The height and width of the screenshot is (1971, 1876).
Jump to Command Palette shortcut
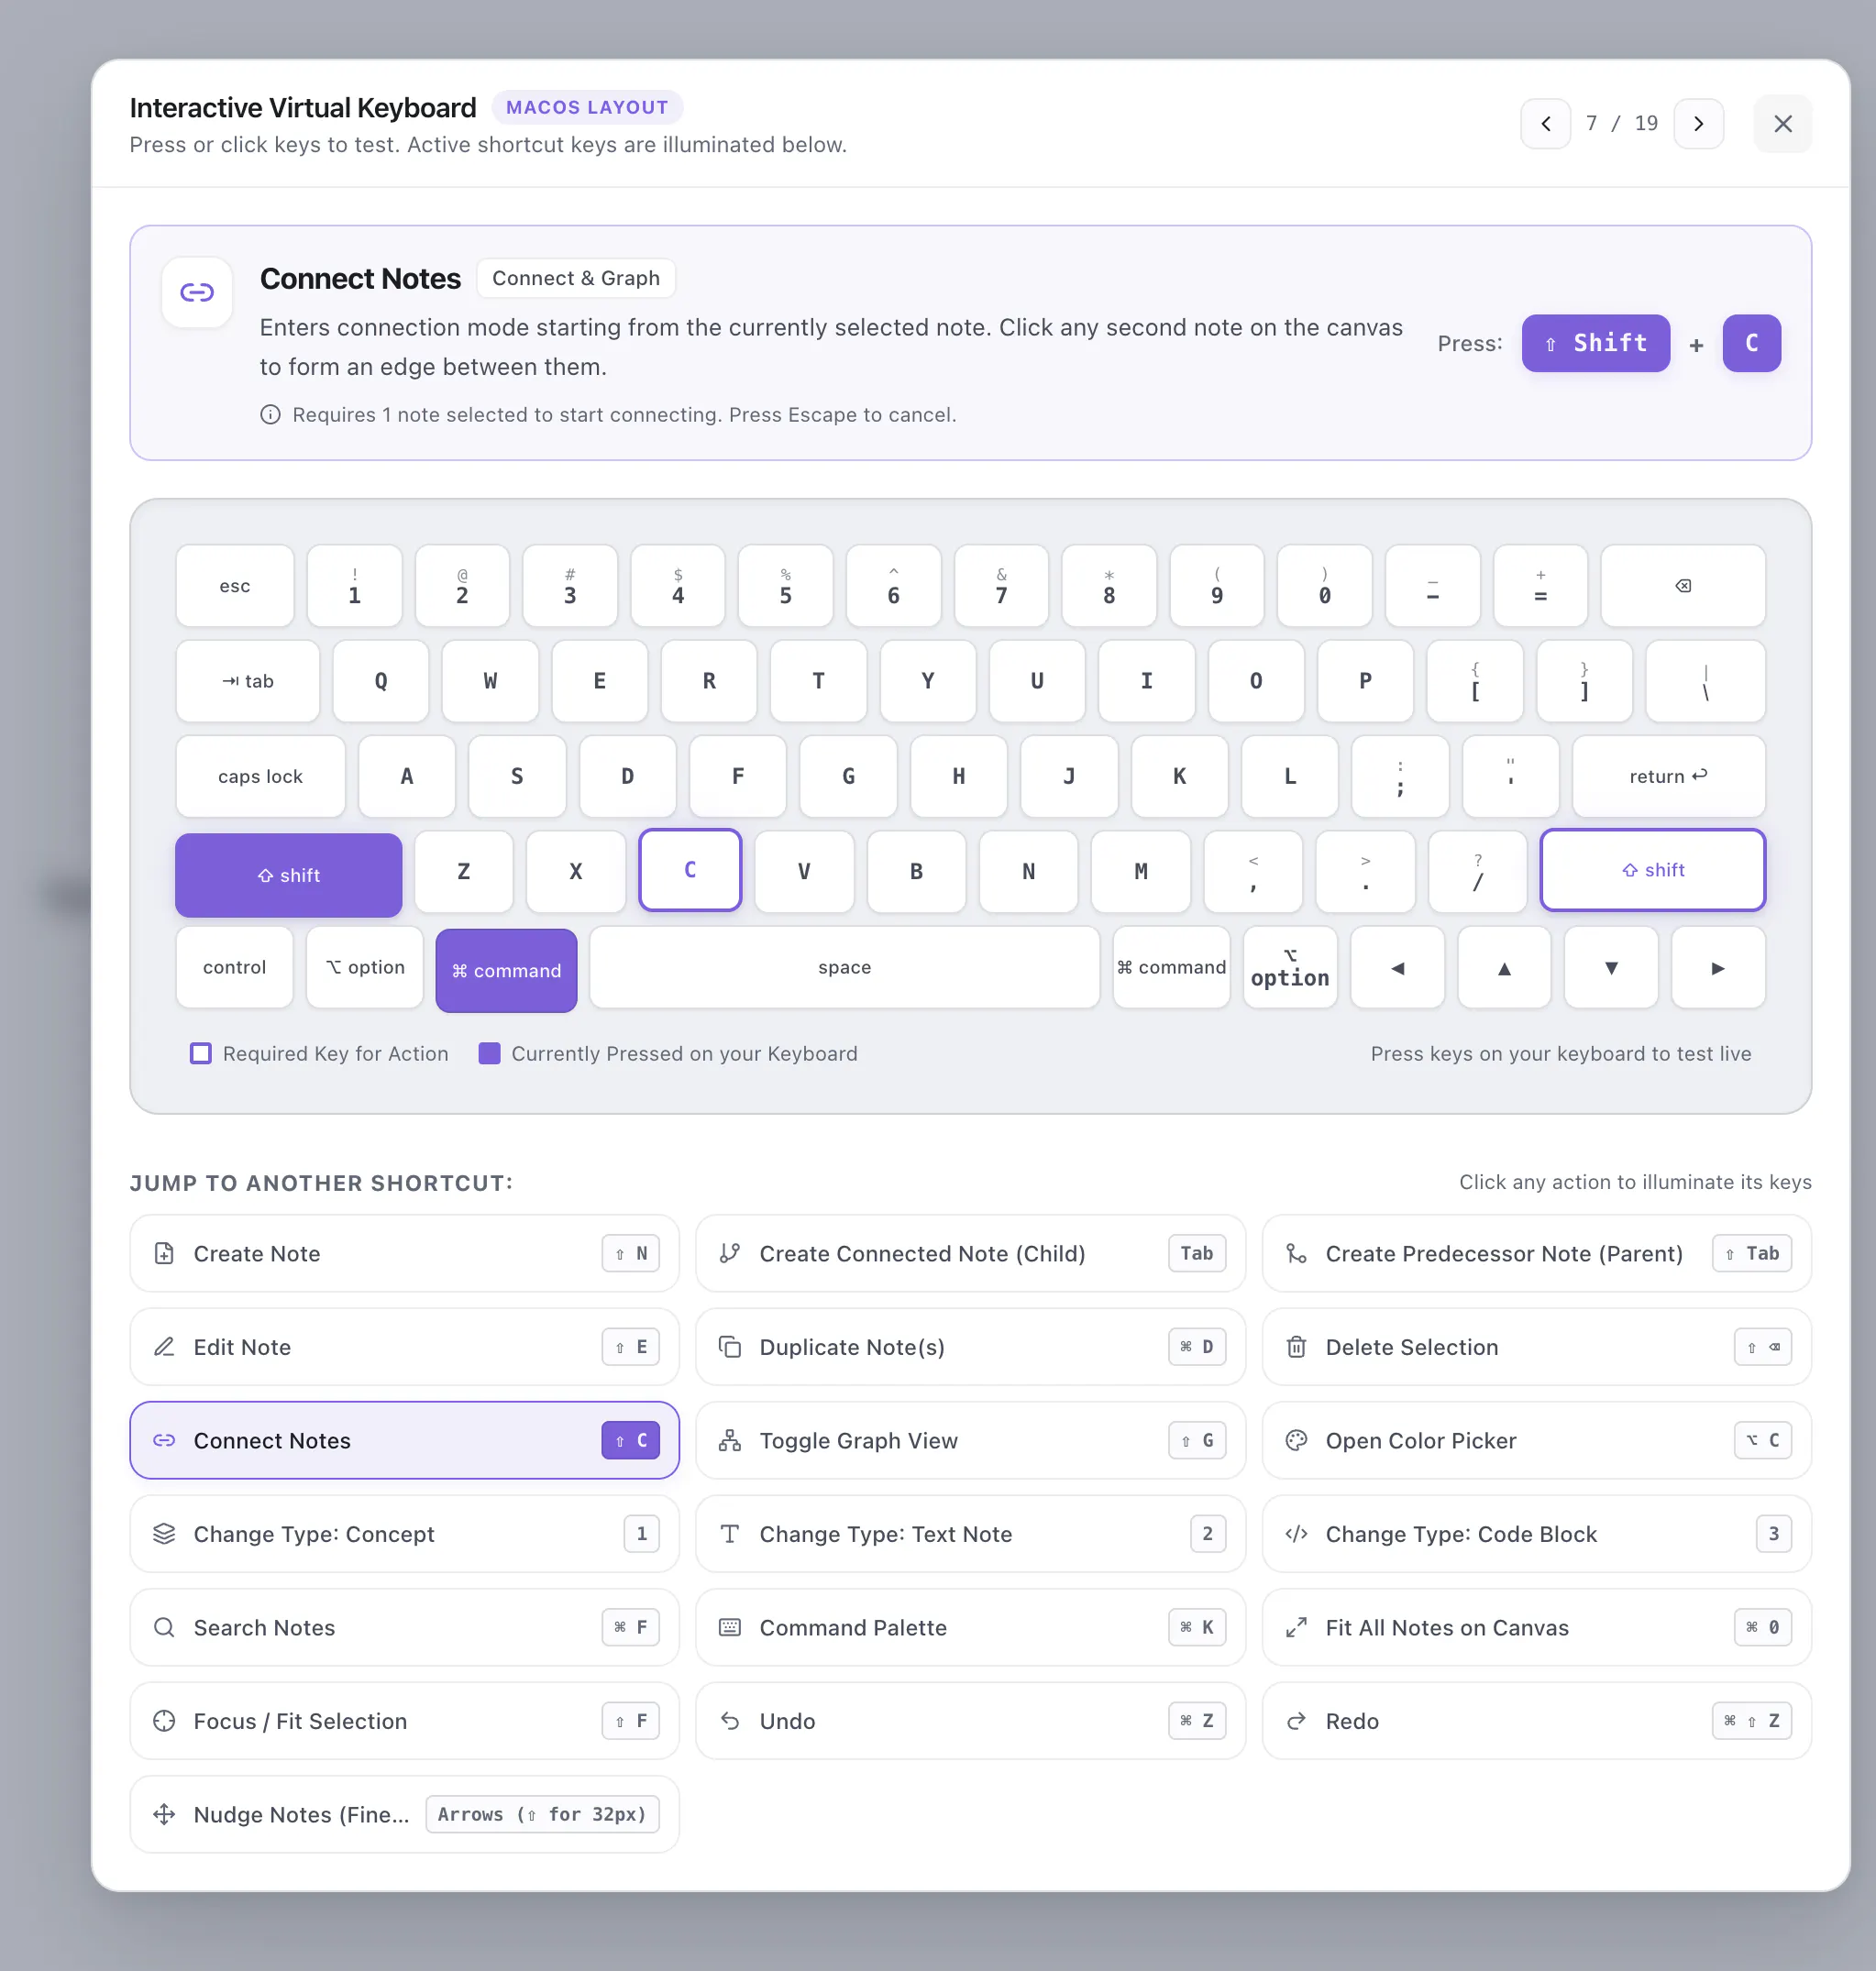tap(970, 1627)
